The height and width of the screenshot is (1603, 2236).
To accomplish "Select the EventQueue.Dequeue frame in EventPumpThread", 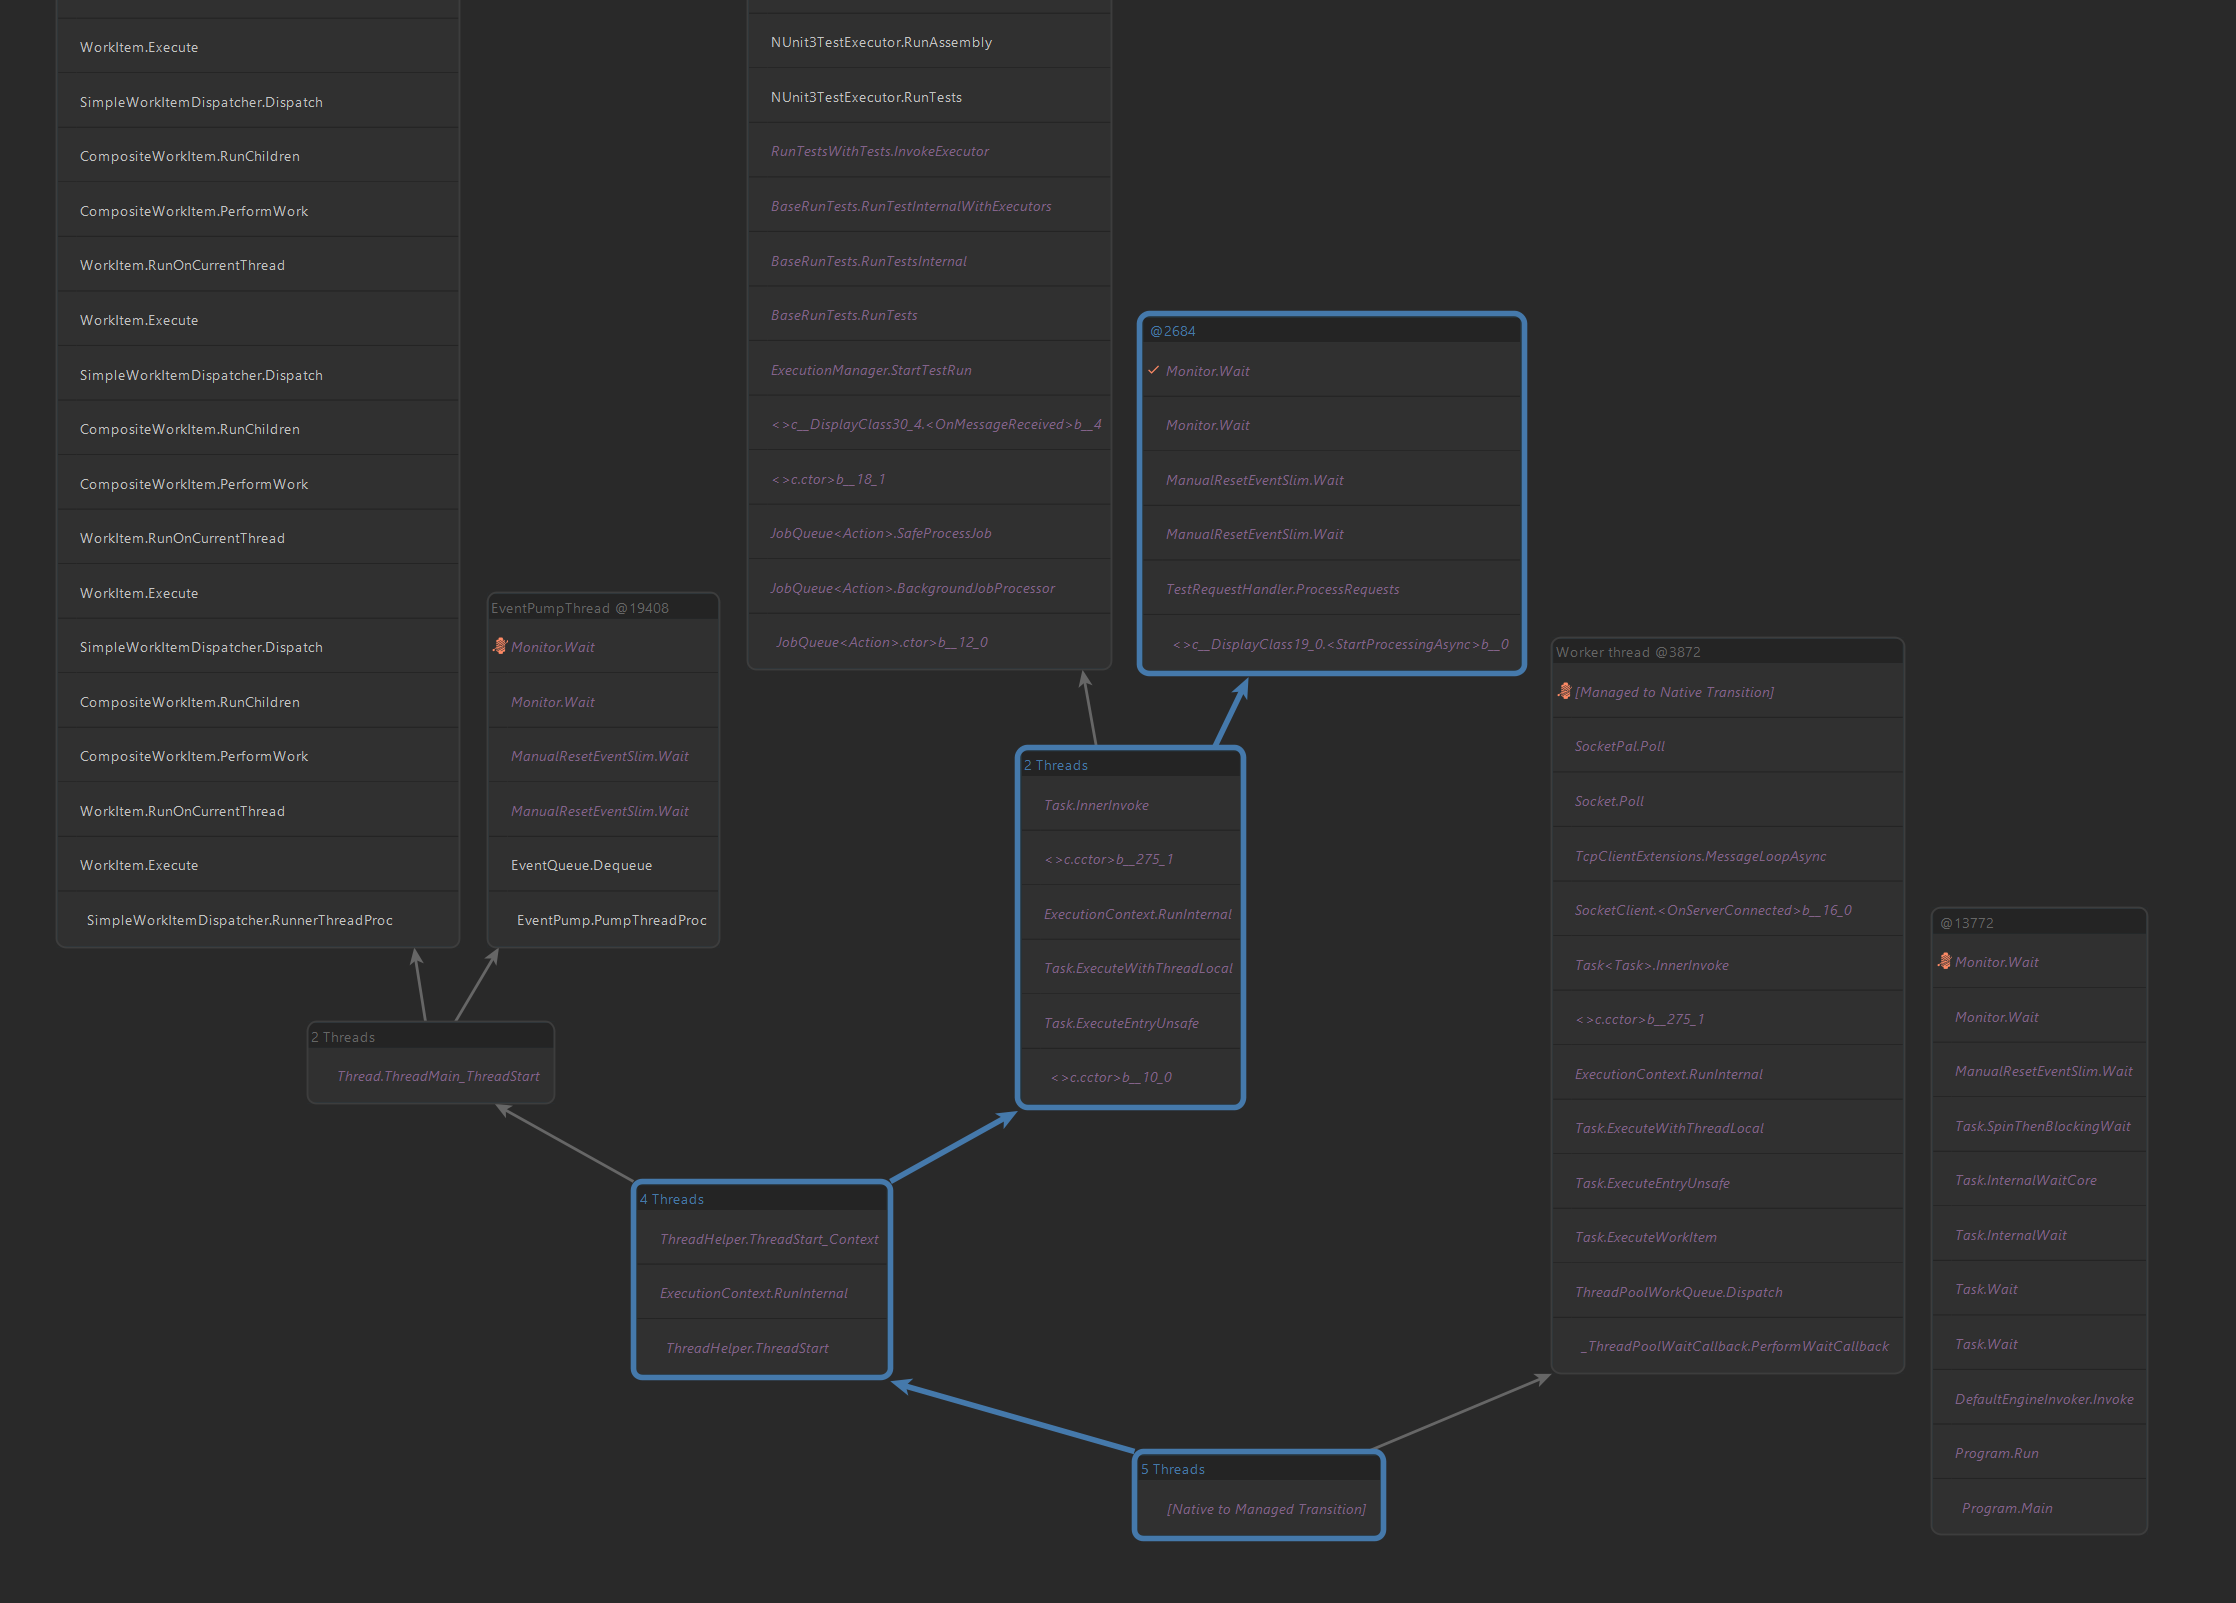I will (x=582, y=864).
